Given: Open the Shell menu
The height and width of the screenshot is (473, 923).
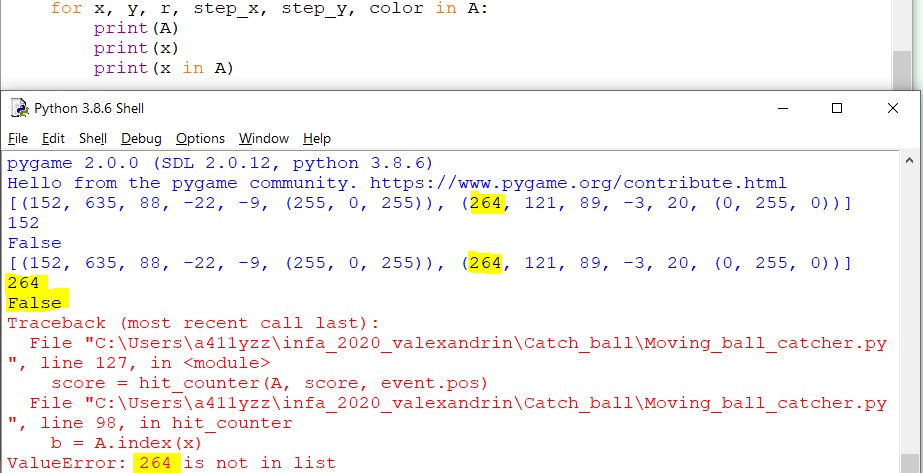Looking at the screenshot, I should click(x=92, y=138).
